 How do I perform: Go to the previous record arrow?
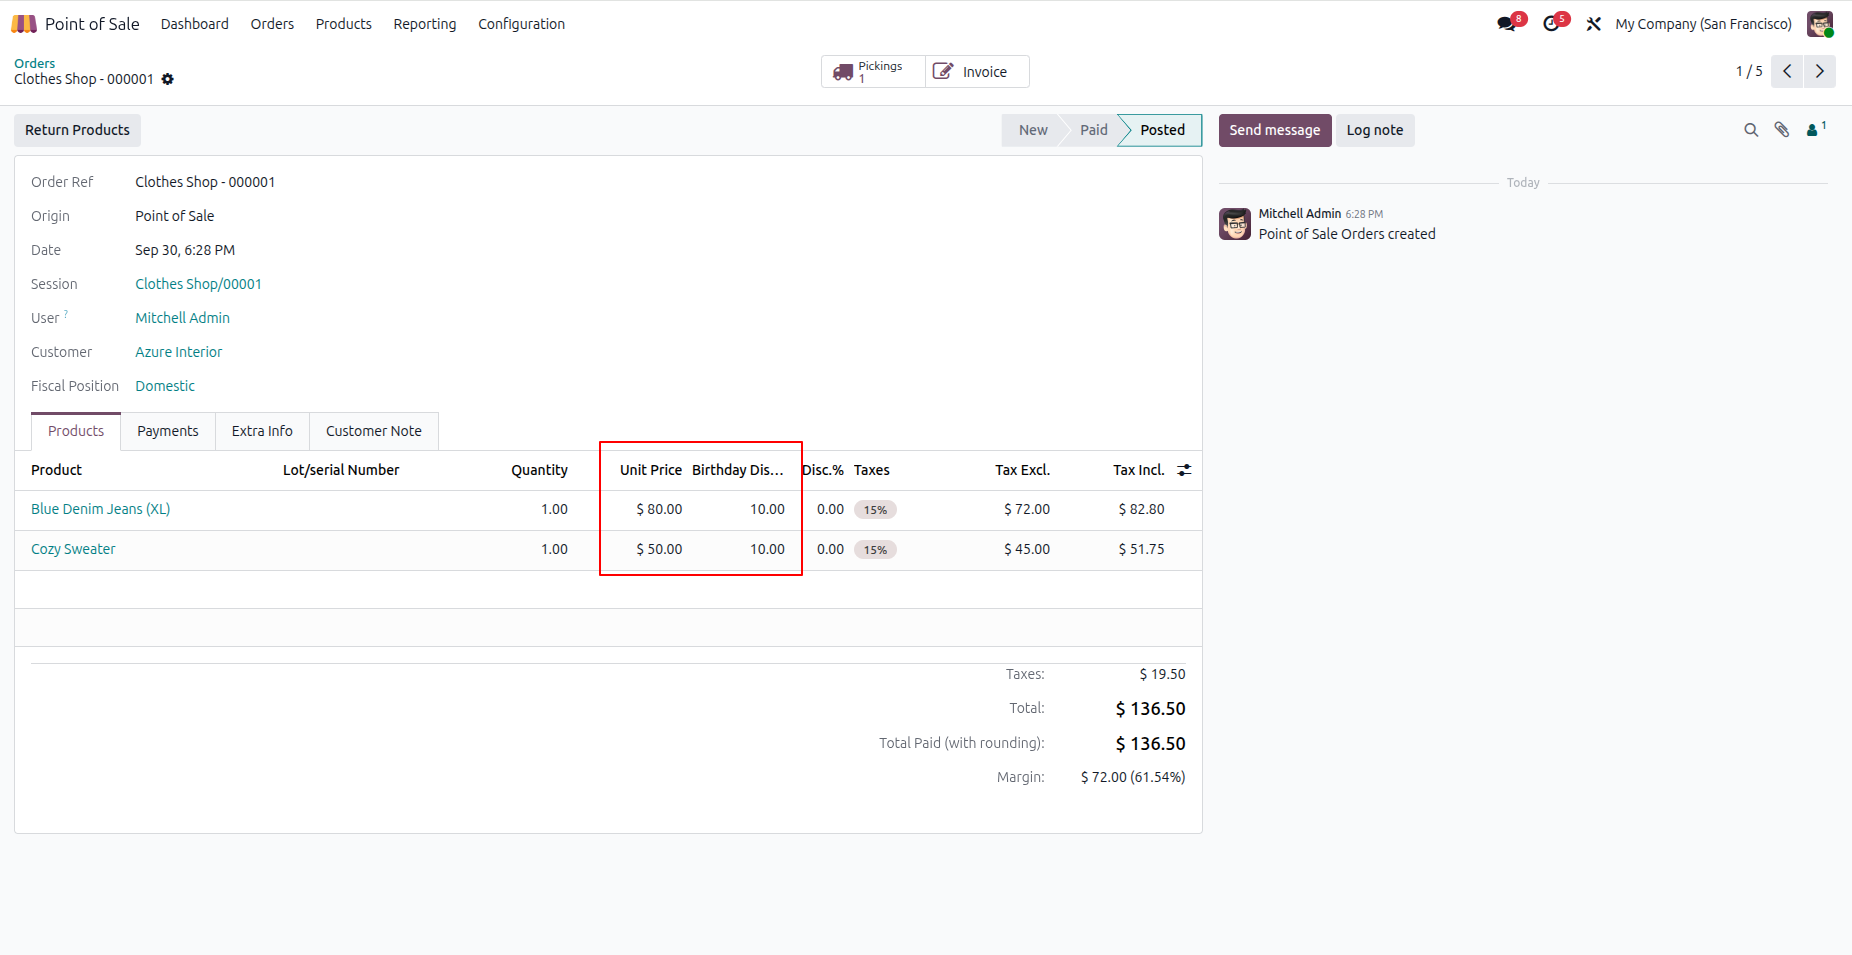point(1787,71)
